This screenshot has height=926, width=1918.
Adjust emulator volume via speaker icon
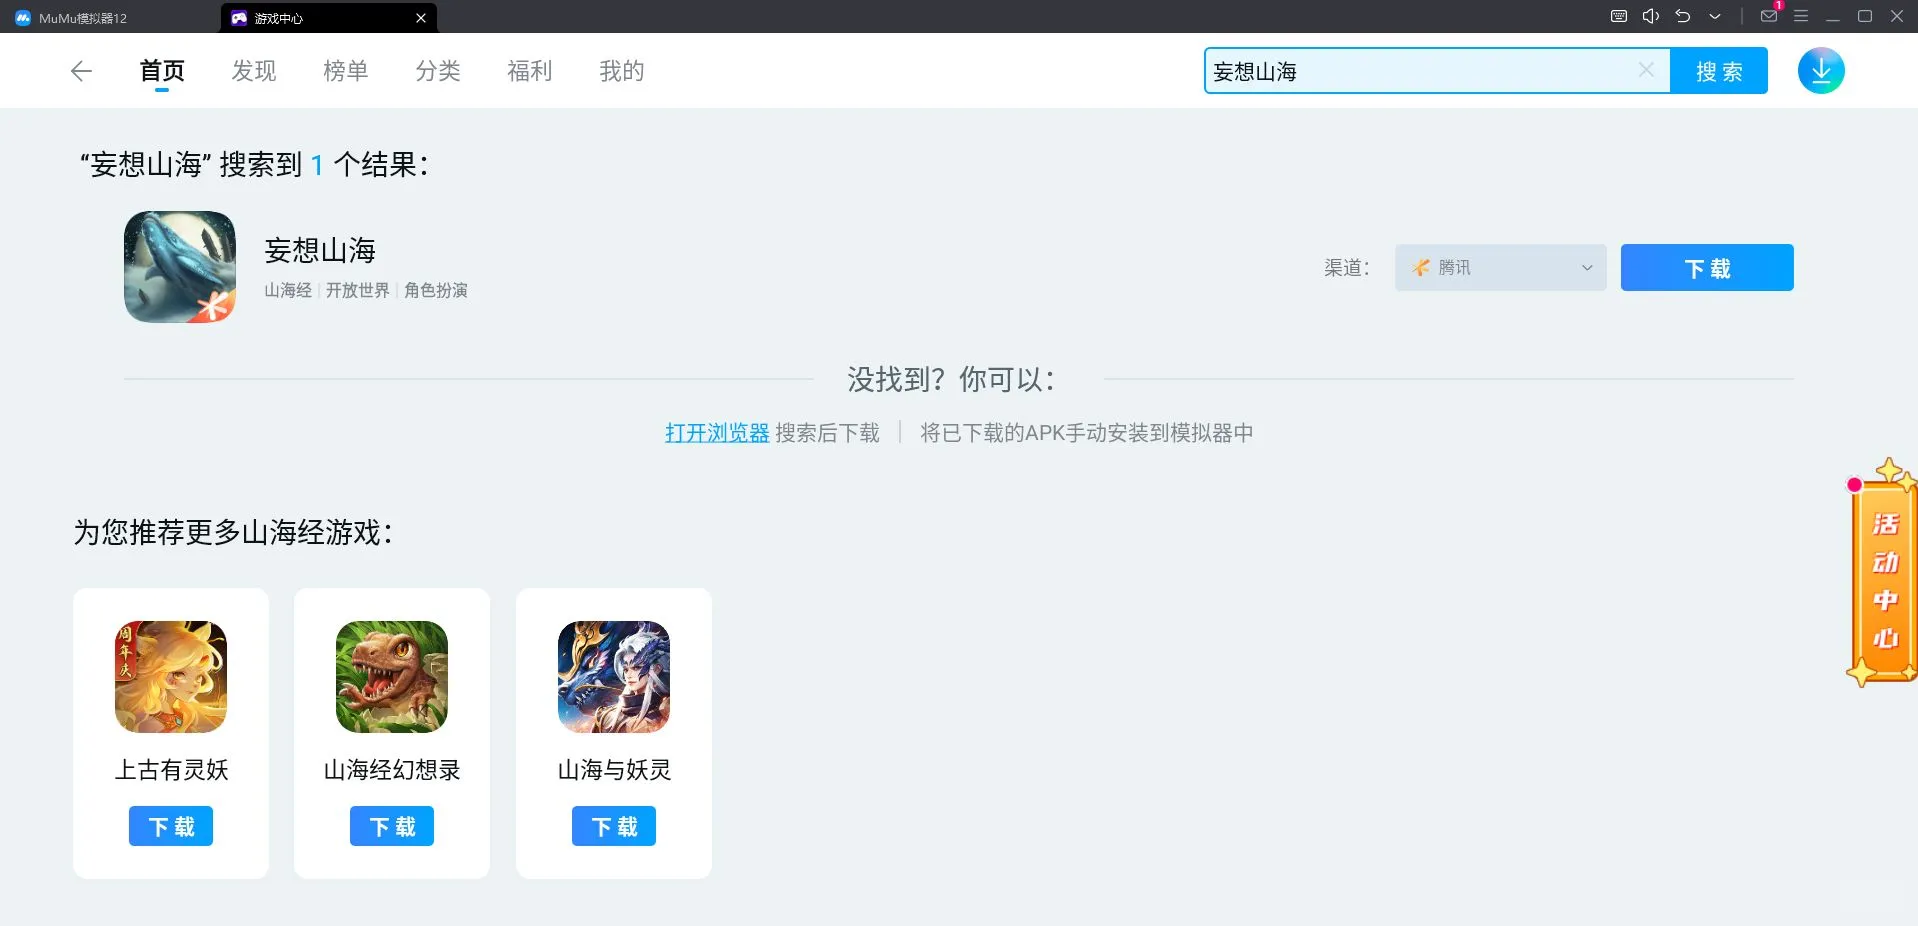click(x=1651, y=16)
